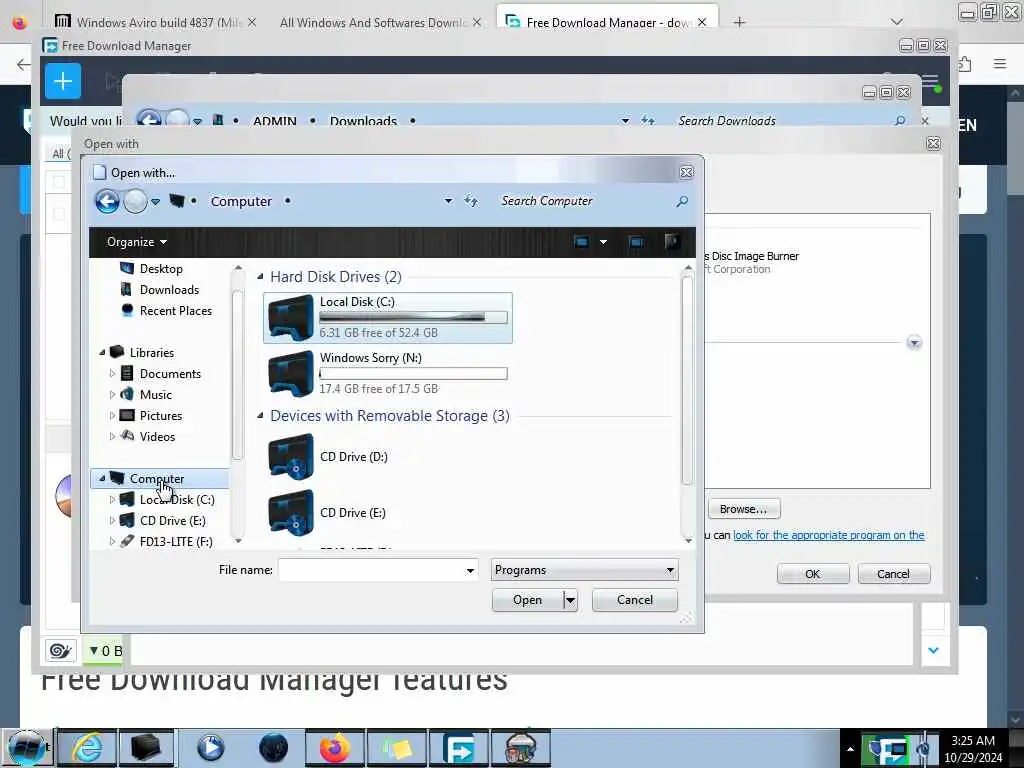
Task: Show hidden system tray icons
Action: tap(850, 749)
